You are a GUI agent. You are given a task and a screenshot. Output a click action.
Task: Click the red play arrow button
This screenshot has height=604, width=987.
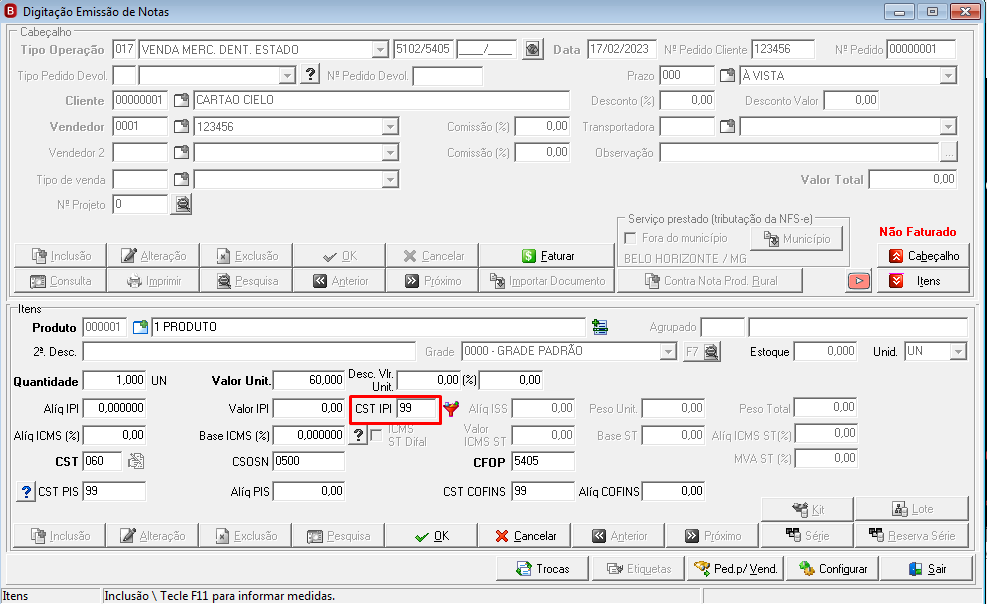(x=859, y=281)
